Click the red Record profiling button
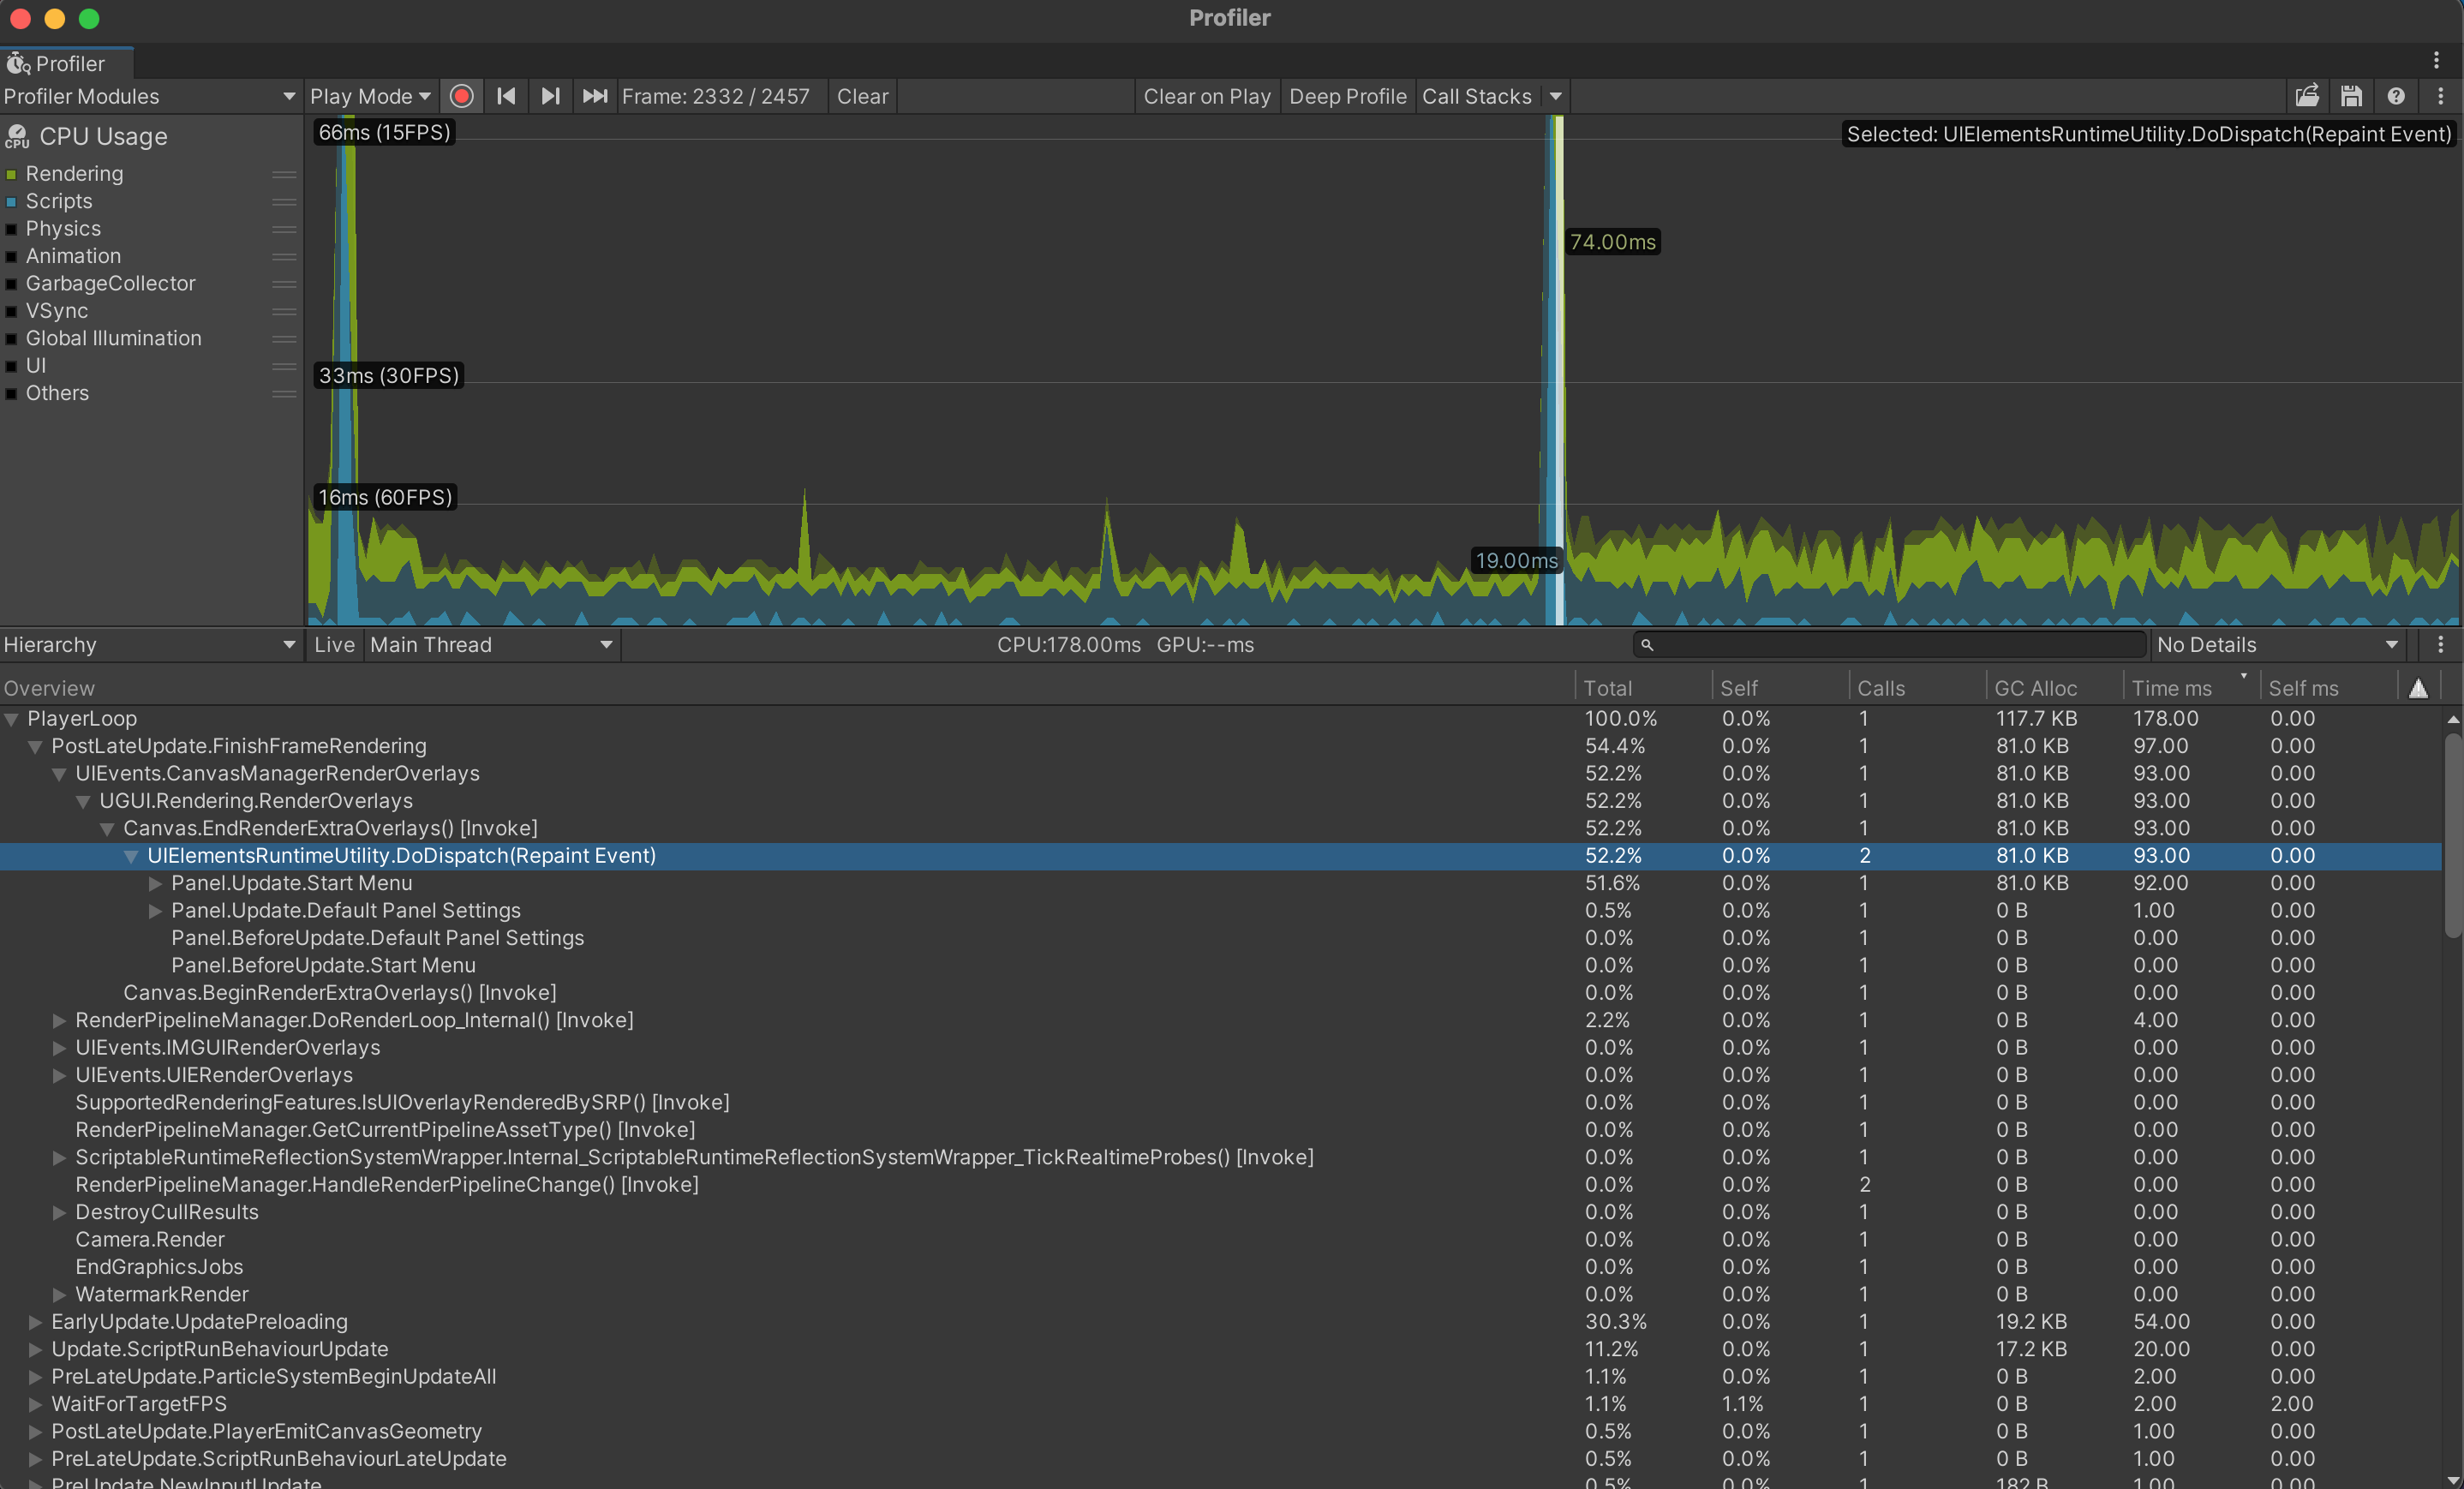2464x1489 pixels. [461, 96]
